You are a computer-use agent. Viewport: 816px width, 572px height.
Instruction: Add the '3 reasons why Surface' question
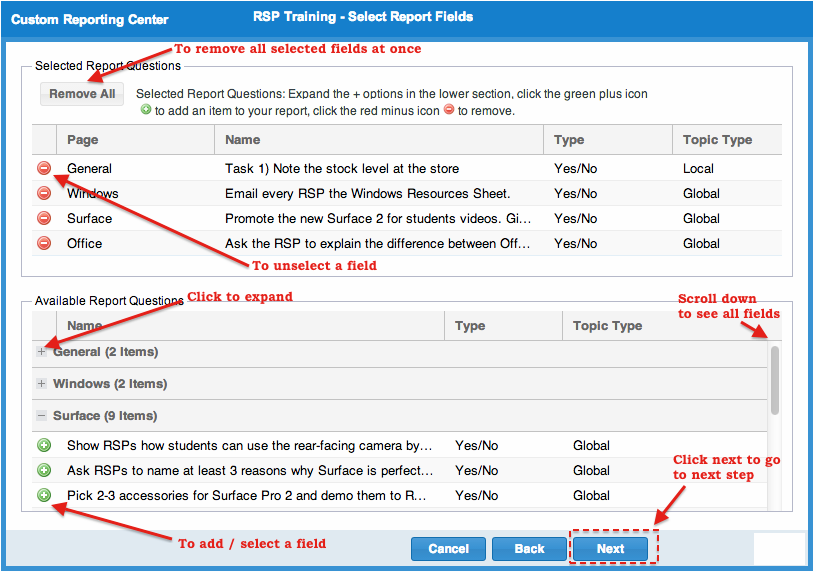point(44,471)
